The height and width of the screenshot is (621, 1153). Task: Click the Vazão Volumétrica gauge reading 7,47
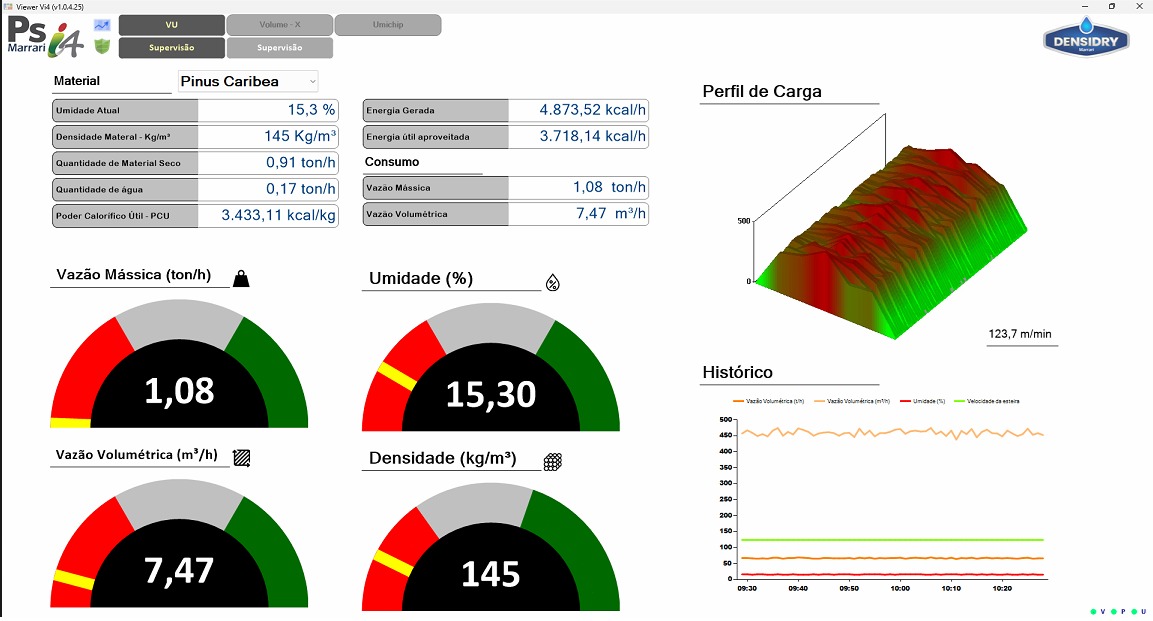coord(179,544)
